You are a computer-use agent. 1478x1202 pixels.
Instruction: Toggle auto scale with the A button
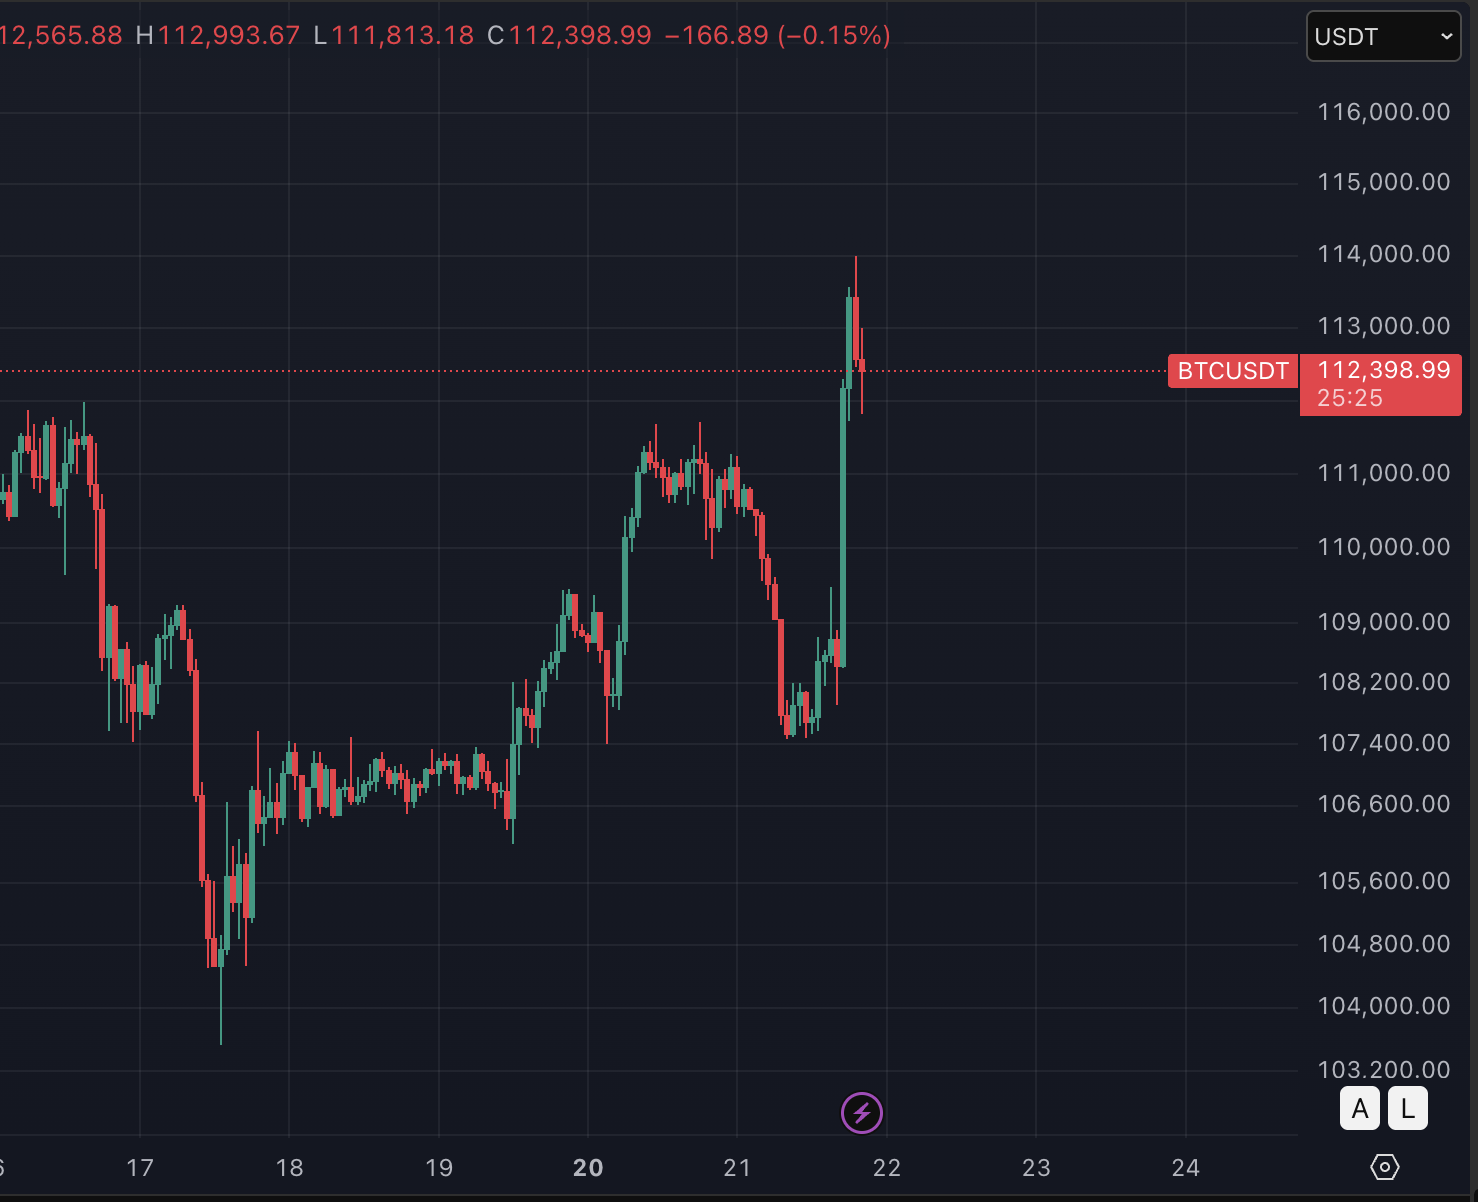point(1360,1108)
